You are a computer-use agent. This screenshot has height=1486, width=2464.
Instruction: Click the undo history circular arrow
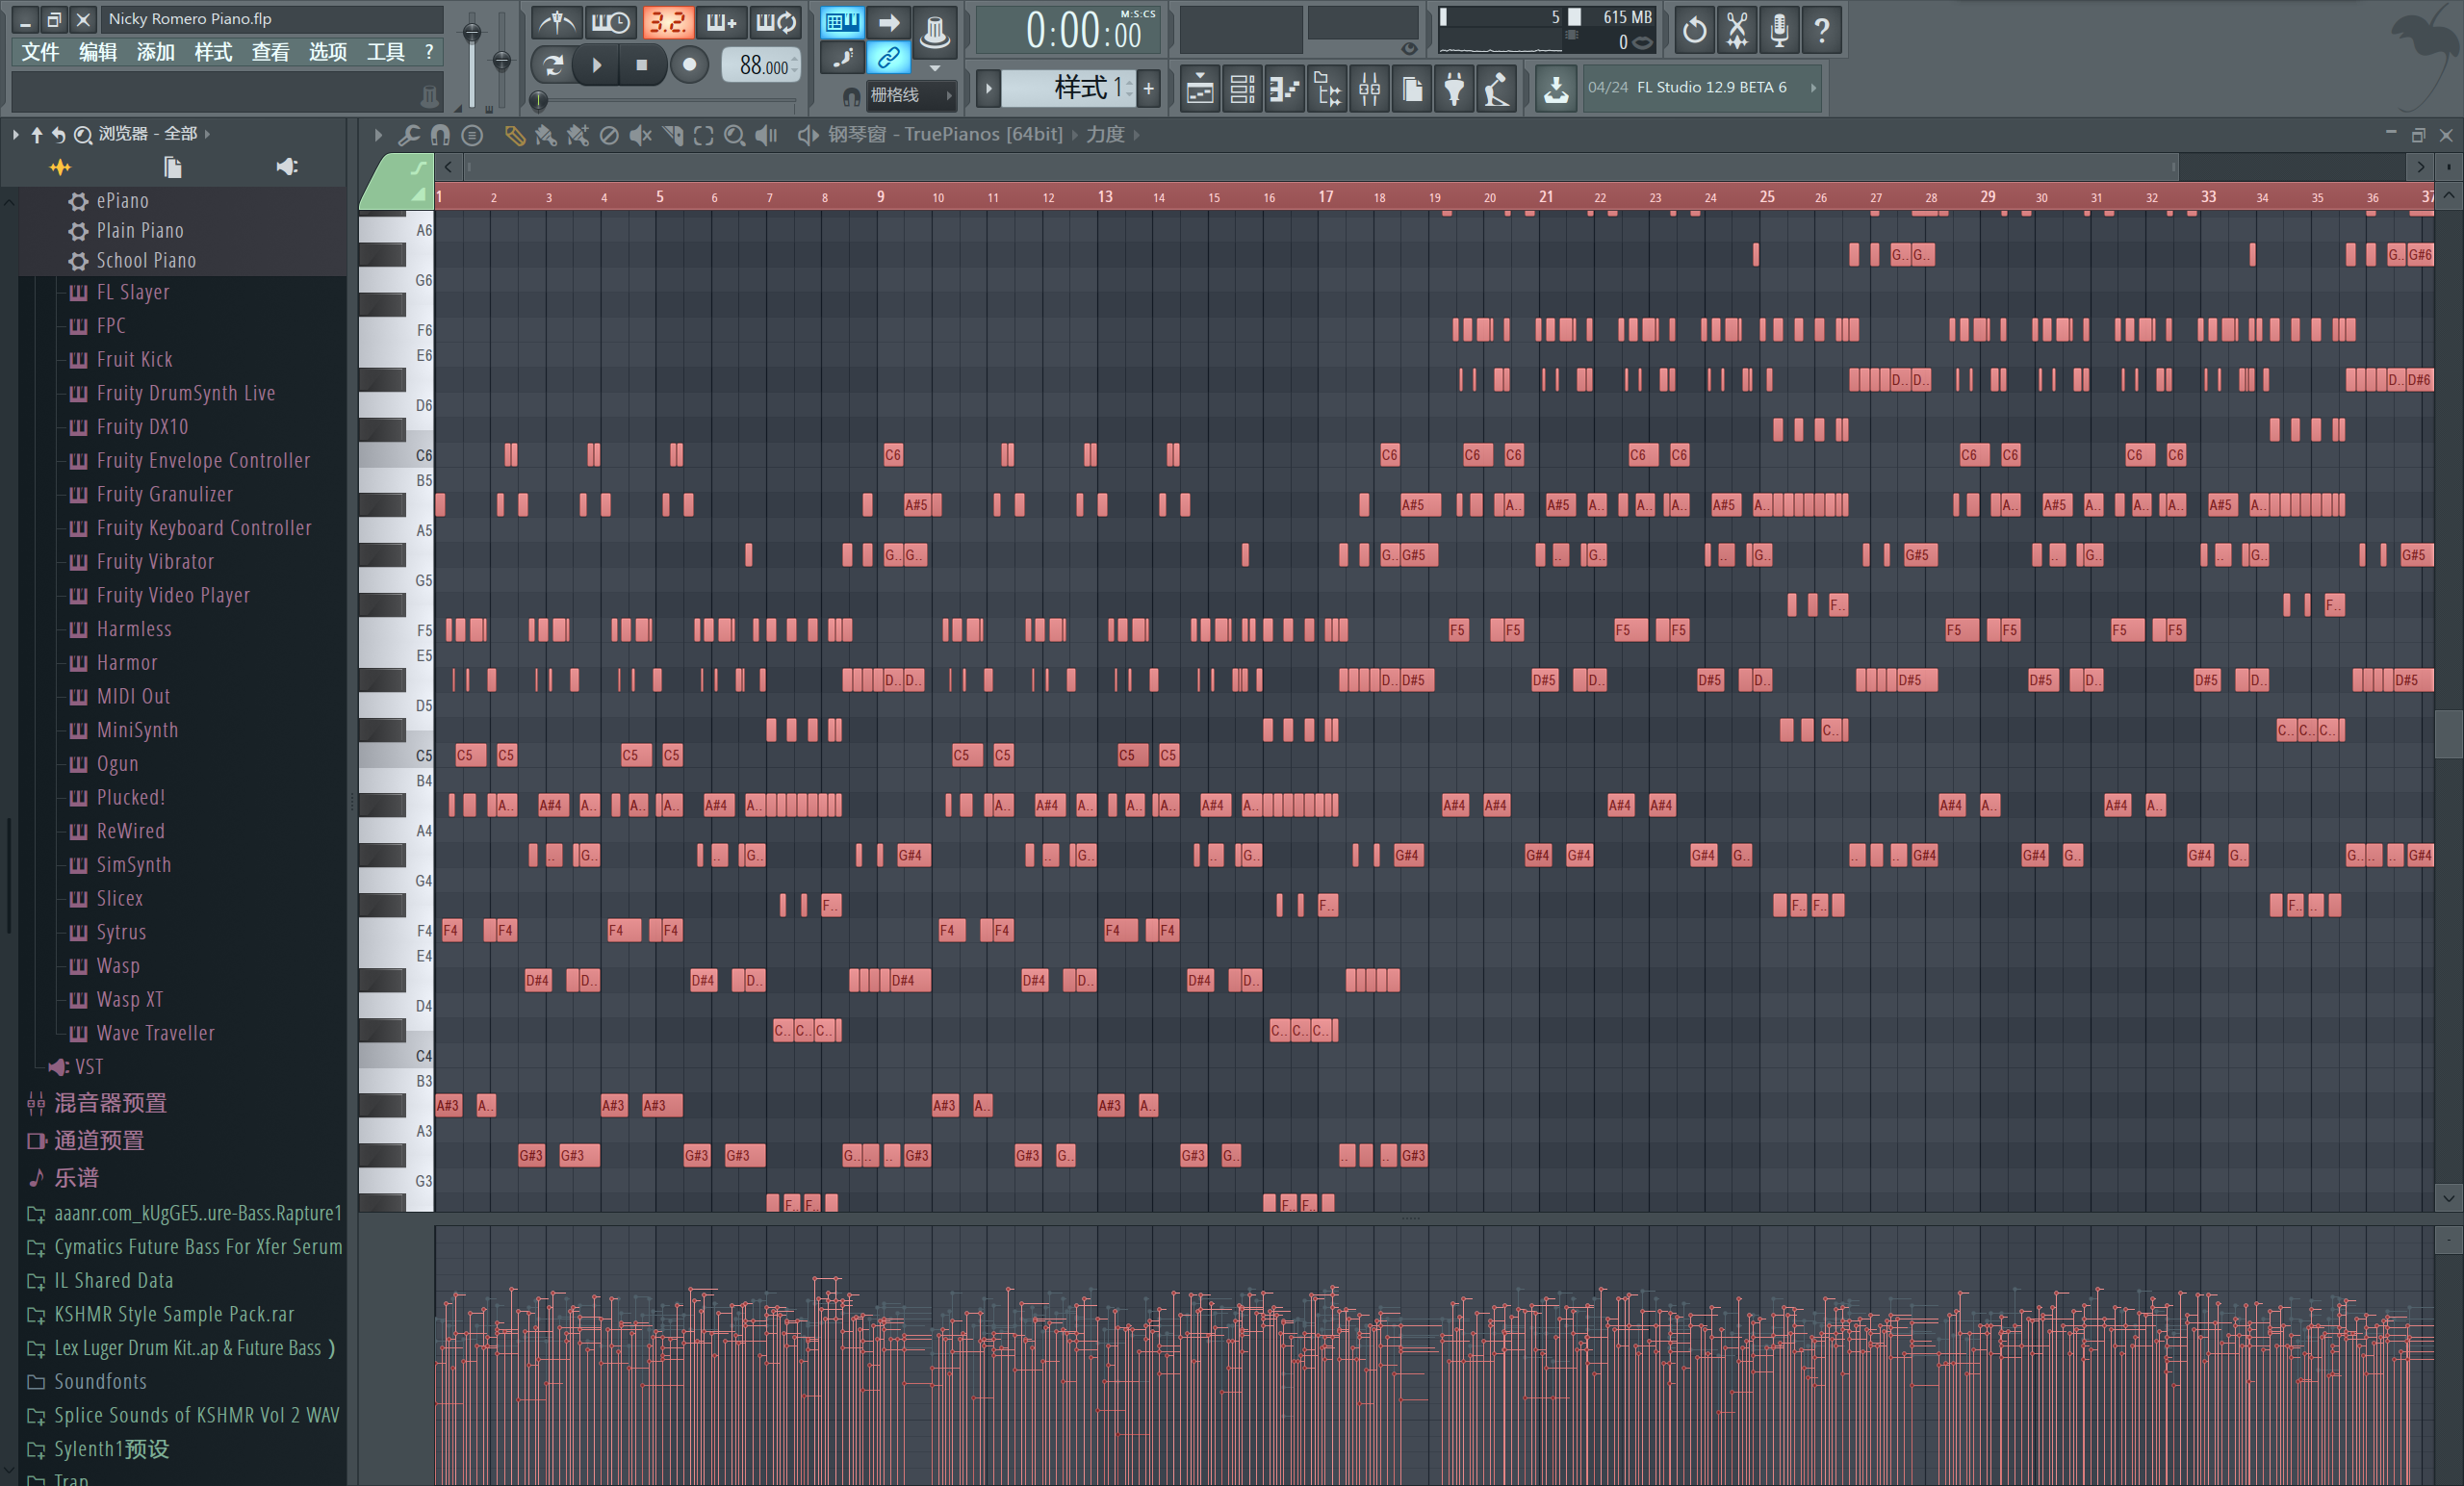coord(1694,30)
